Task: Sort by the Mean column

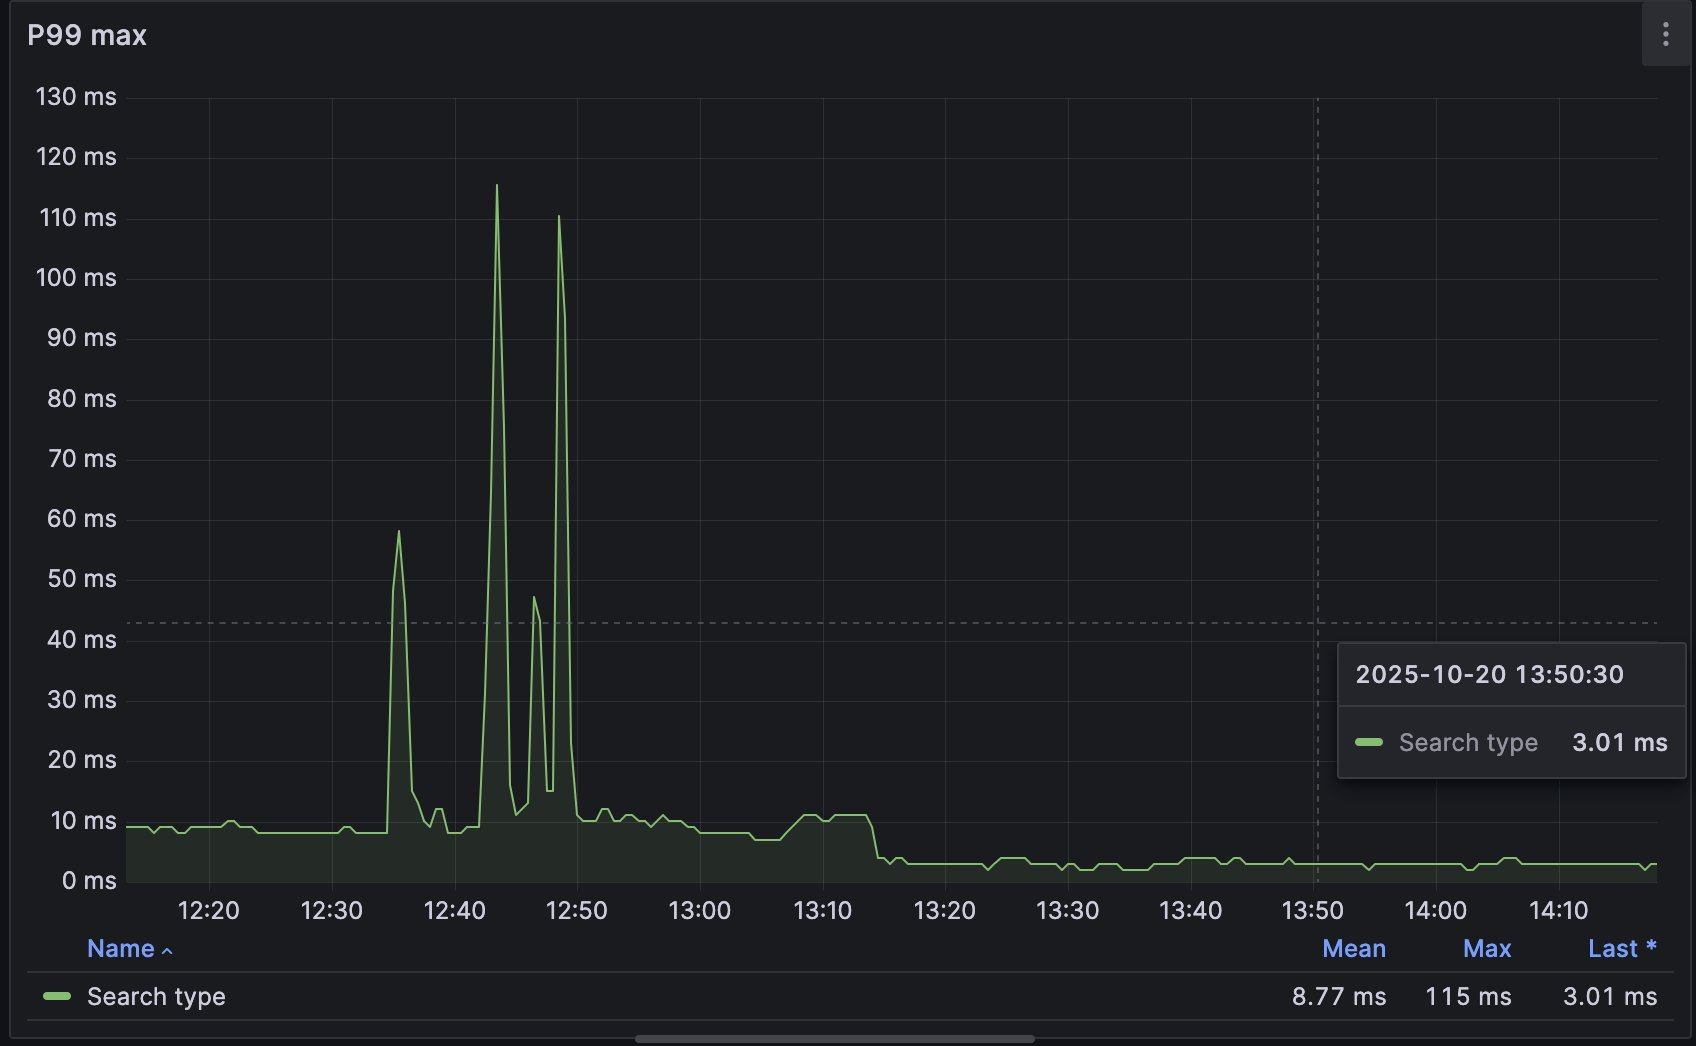Action: click(1354, 948)
